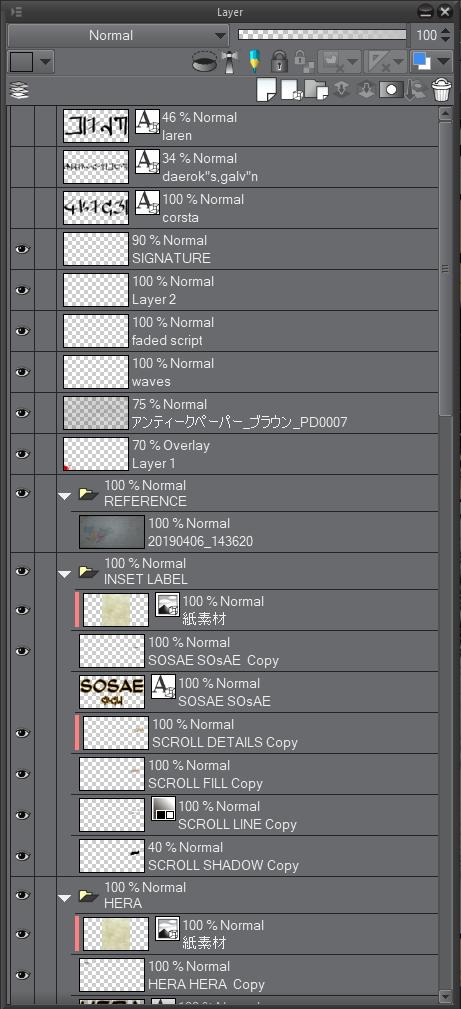This screenshot has width=461, height=1009.
Task: Click the Lock Layer padlock icon
Action: click(279, 62)
